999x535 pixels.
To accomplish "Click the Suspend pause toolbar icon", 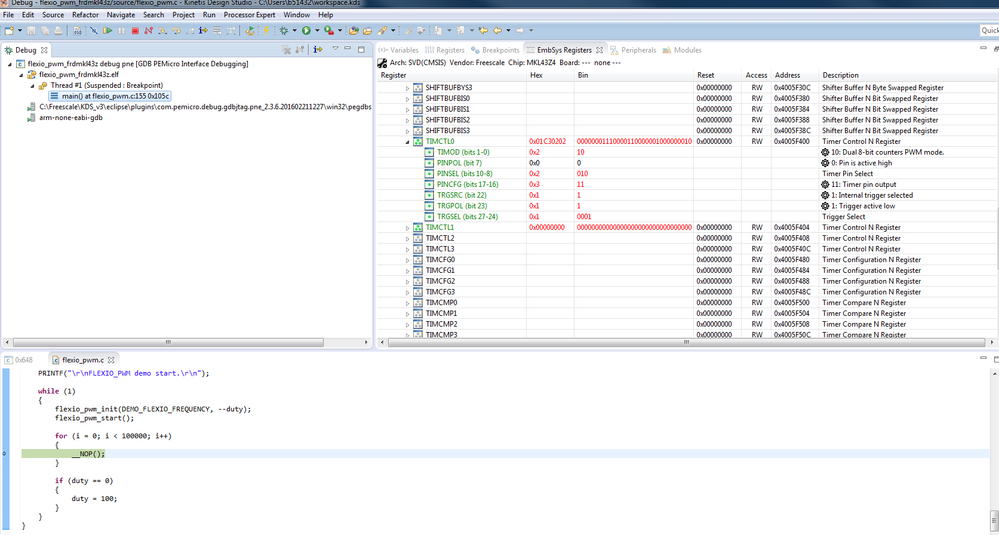I will pyautogui.click(x=121, y=31).
